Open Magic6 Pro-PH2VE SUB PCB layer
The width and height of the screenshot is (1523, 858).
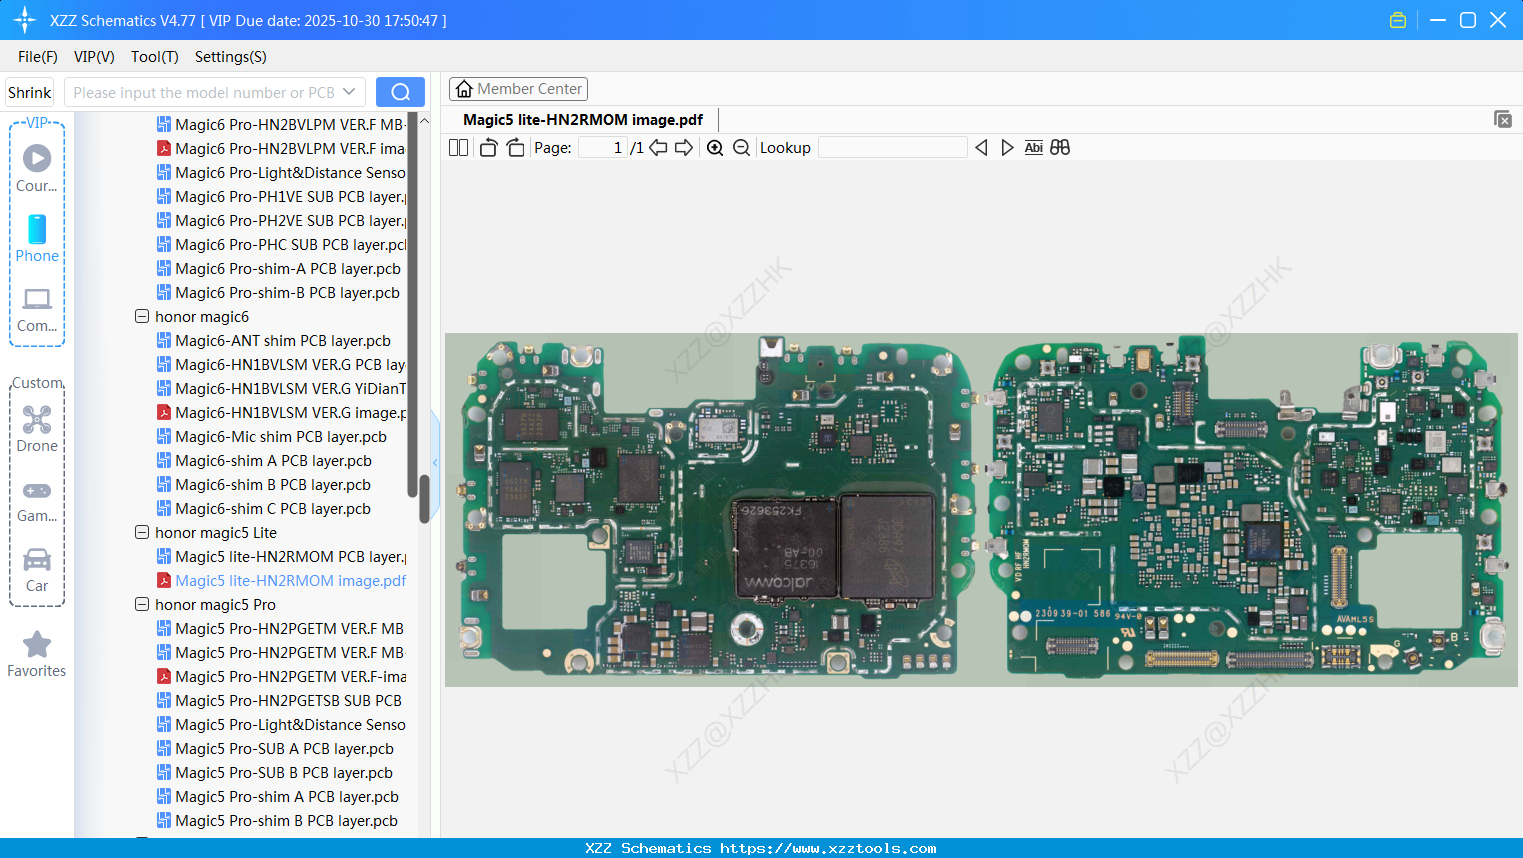(x=281, y=220)
